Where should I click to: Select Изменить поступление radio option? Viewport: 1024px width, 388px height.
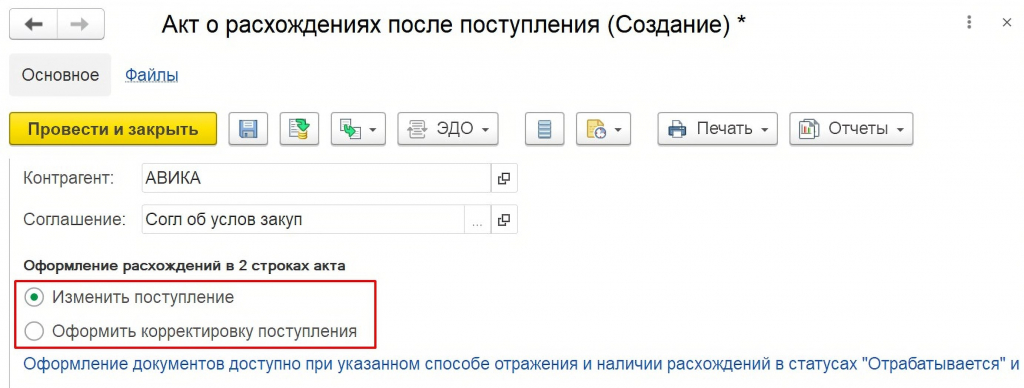(x=129, y=297)
